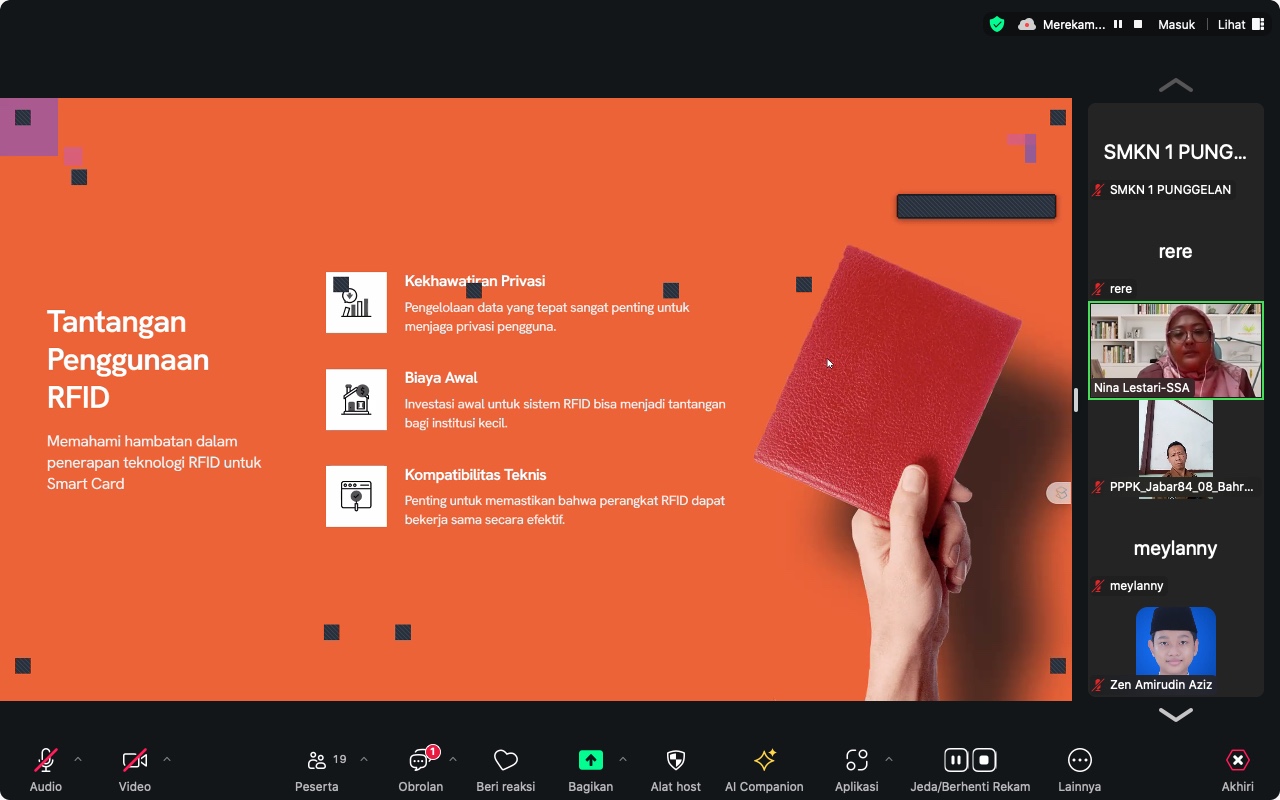Stop recording from top status bar
The height and width of the screenshot is (800, 1280).
(x=1138, y=24)
